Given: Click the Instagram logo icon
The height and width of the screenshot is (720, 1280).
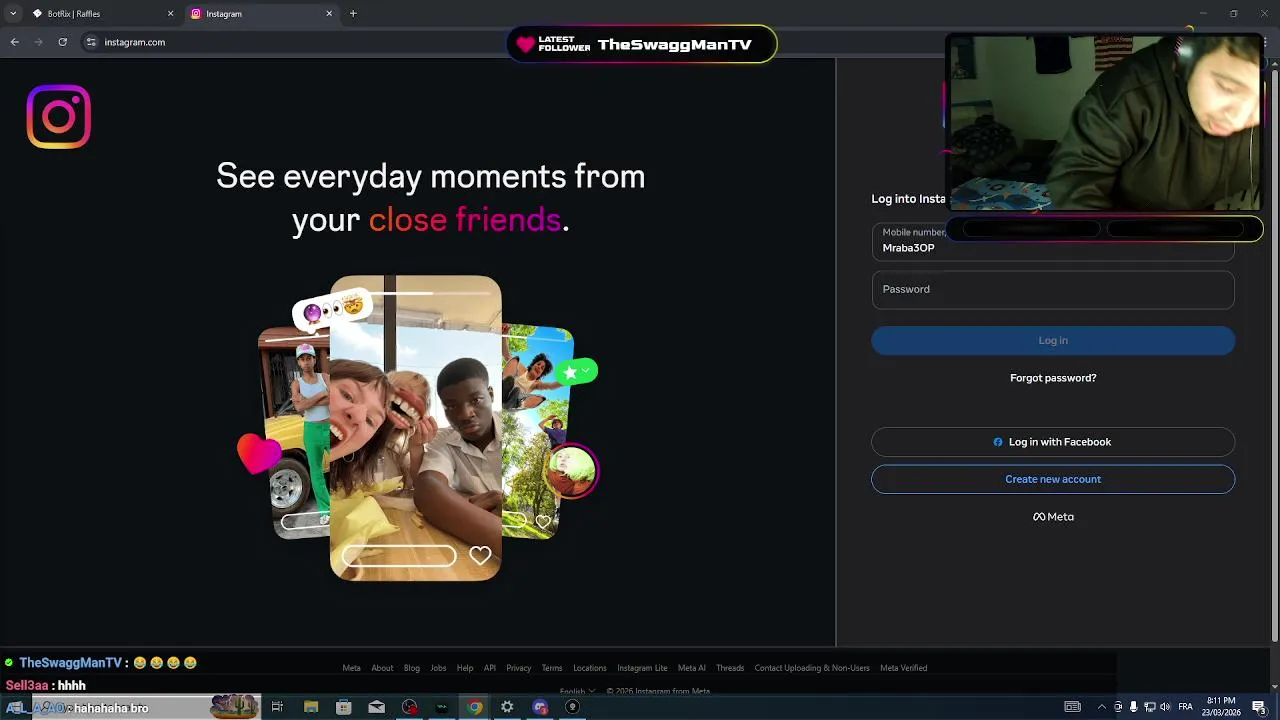Looking at the screenshot, I should [x=59, y=117].
